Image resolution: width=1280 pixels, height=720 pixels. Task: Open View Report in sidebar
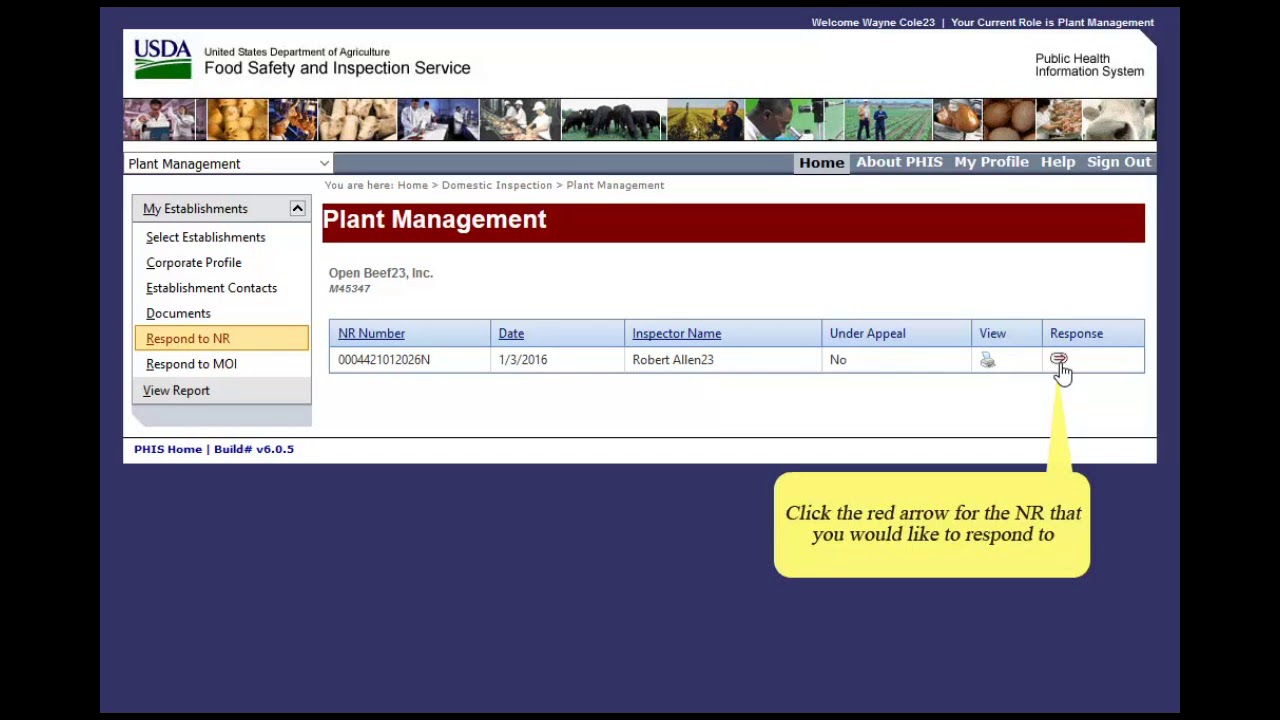coord(176,390)
